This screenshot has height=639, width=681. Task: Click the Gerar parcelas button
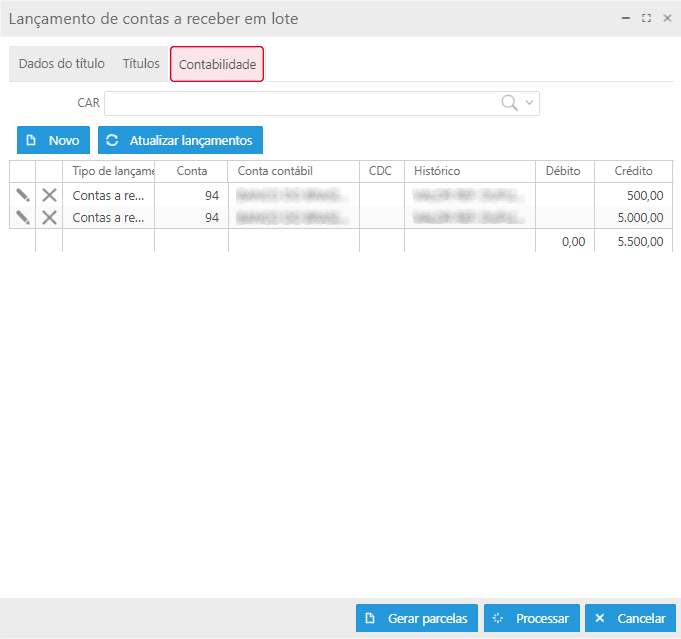click(x=417, y=618)
